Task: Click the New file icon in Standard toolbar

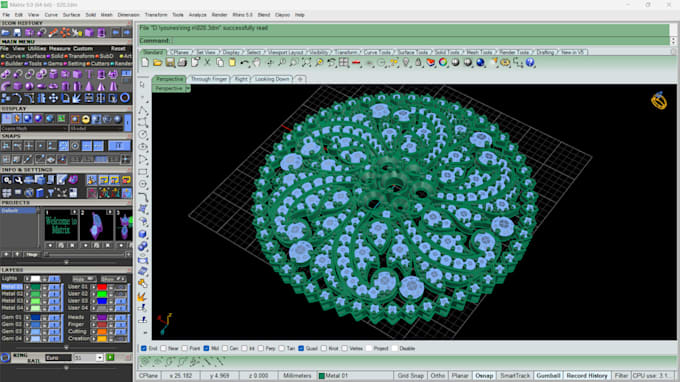Action: pos(145,63)
